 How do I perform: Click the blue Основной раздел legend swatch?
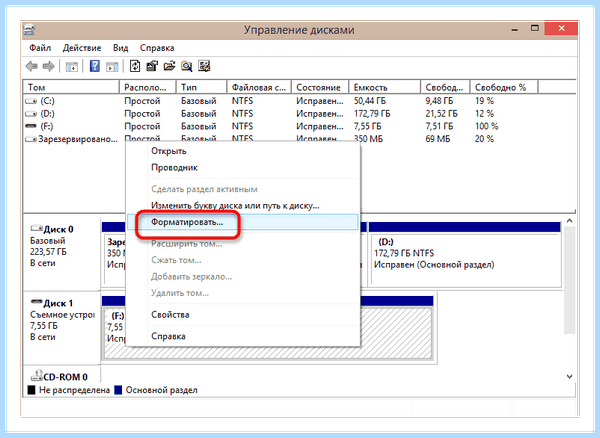pos(118,390)
